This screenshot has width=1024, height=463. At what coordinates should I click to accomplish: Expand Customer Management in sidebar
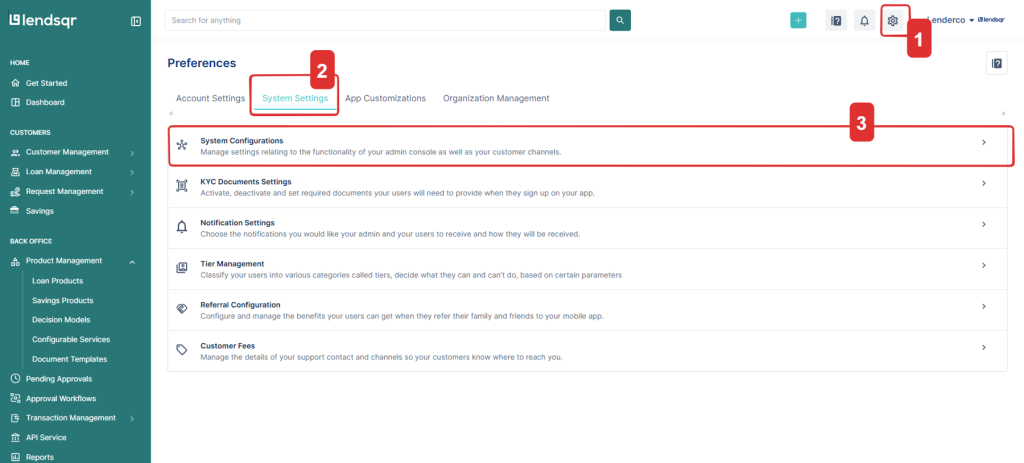132,152
